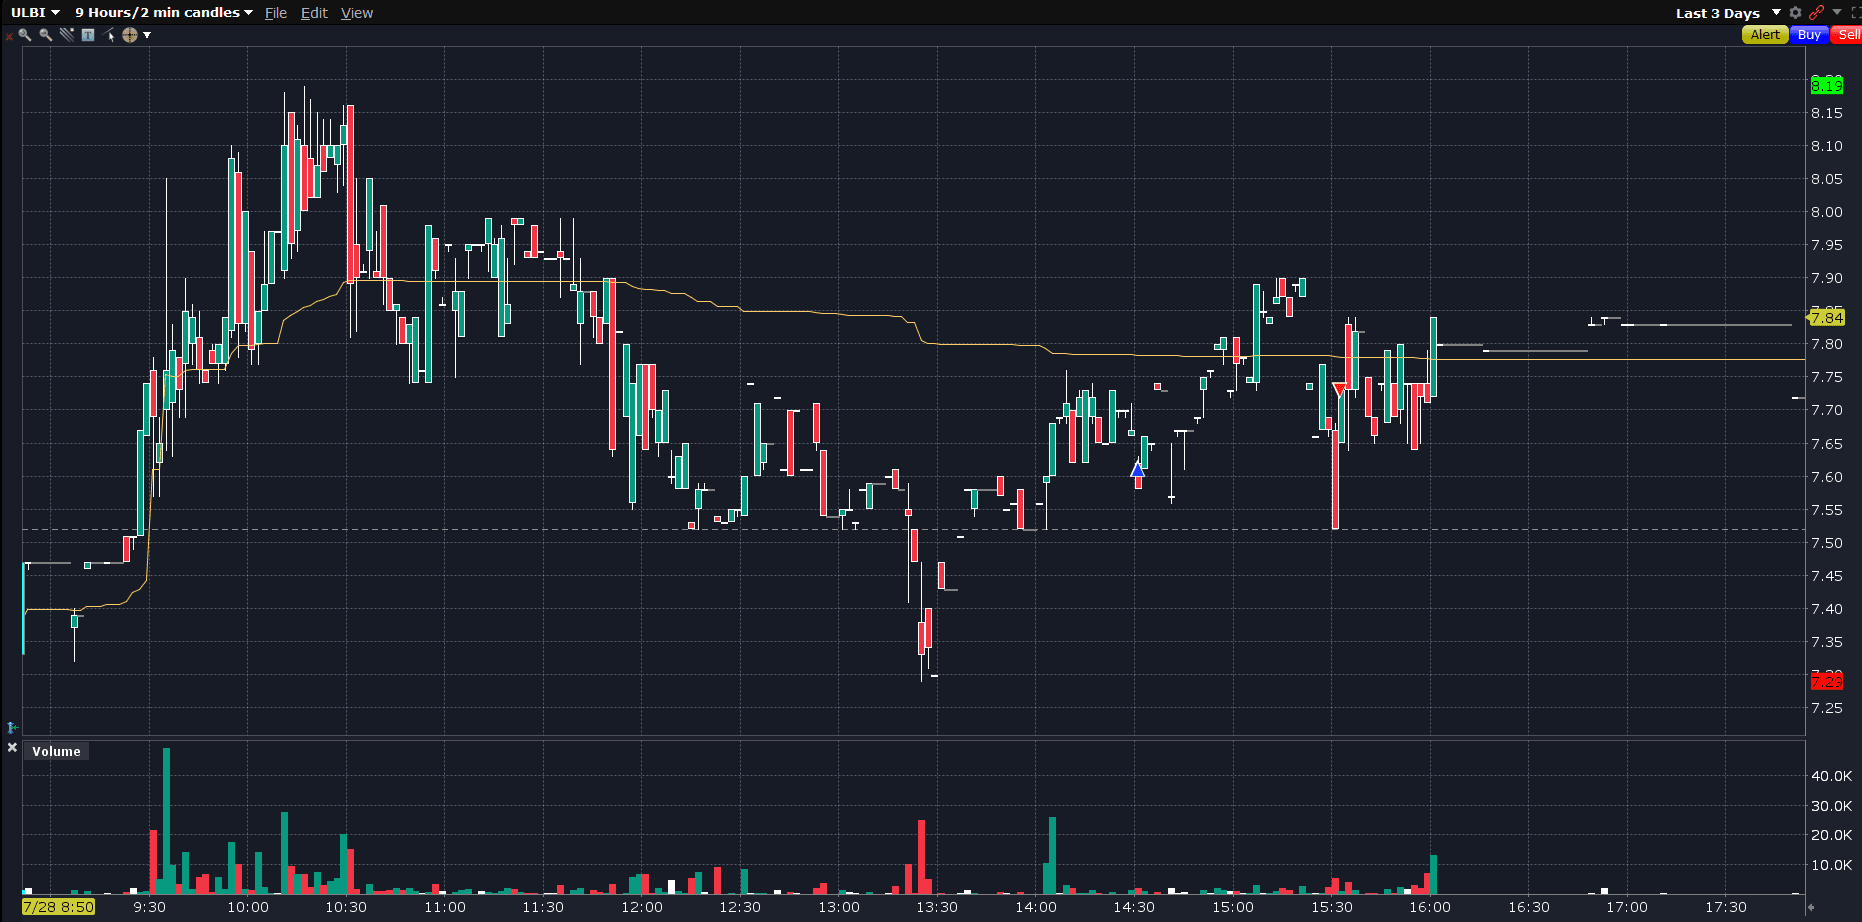Screen dimensions: 1862x922
Task: Click the 7.50 price axis label
Action: [x=1826, y=543]
